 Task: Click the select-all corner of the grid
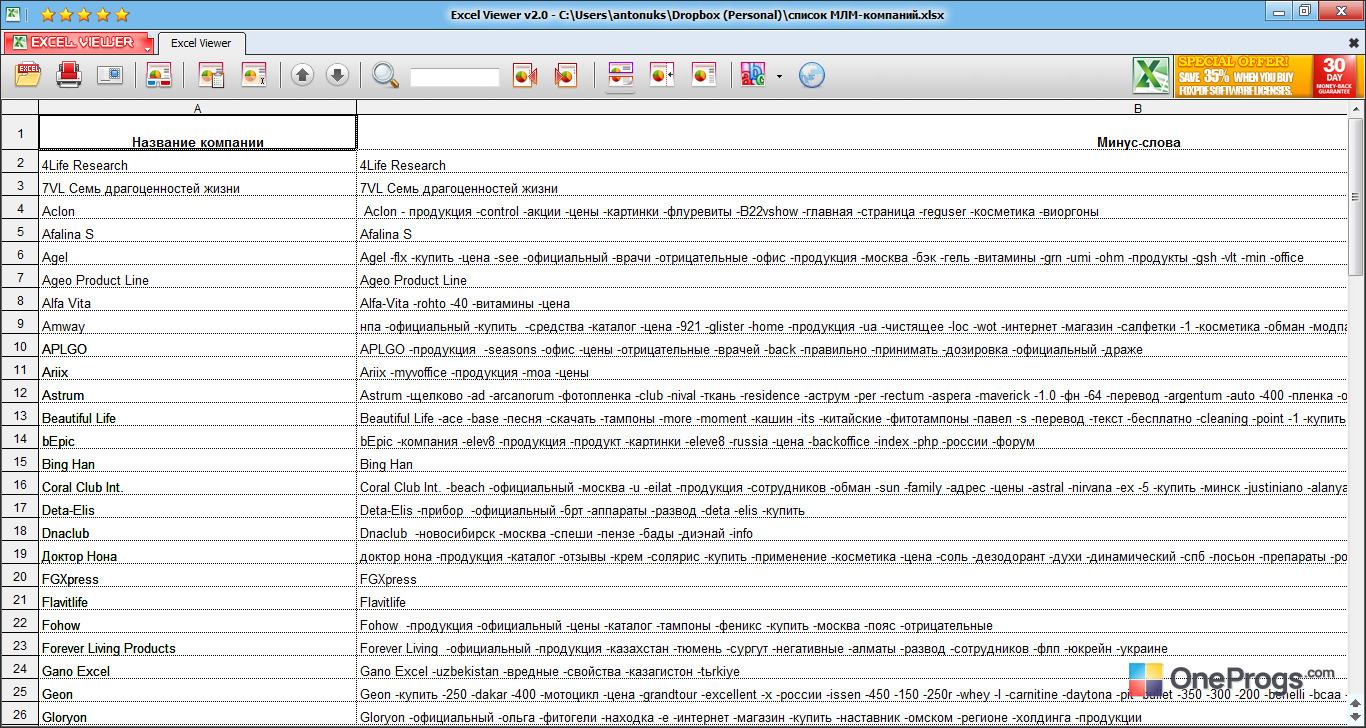[x=20, y=107]
